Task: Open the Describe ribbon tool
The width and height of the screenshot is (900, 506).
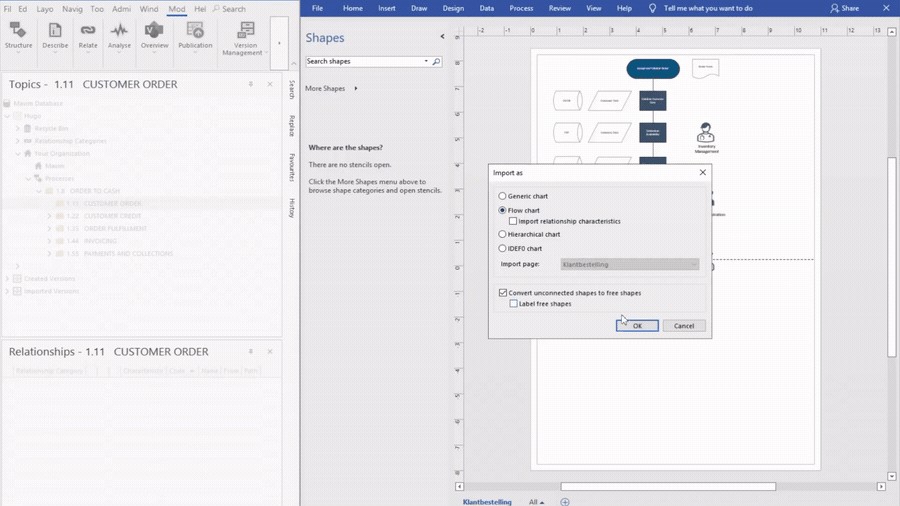Action: tap(55, 37)
